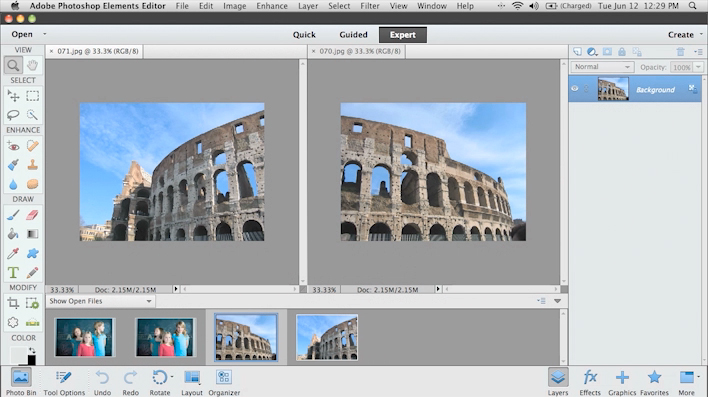The height and width of the screenshot is (397, 708).
Task: Select the Spot Healing Brush tool
Action: [x=32, y=146]
